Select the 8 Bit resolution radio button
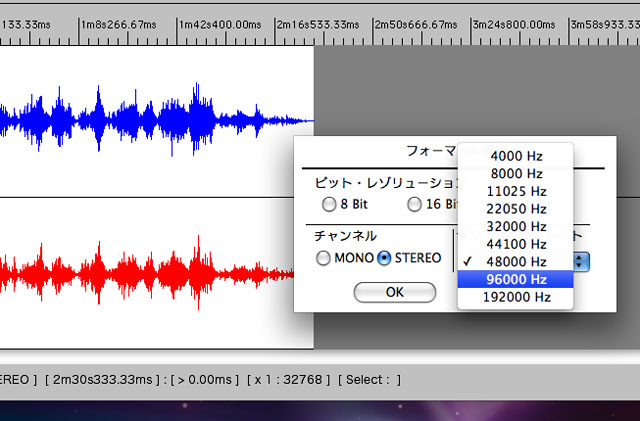The width and height of the screenshot is (640, 421). [x=329, y=204]
